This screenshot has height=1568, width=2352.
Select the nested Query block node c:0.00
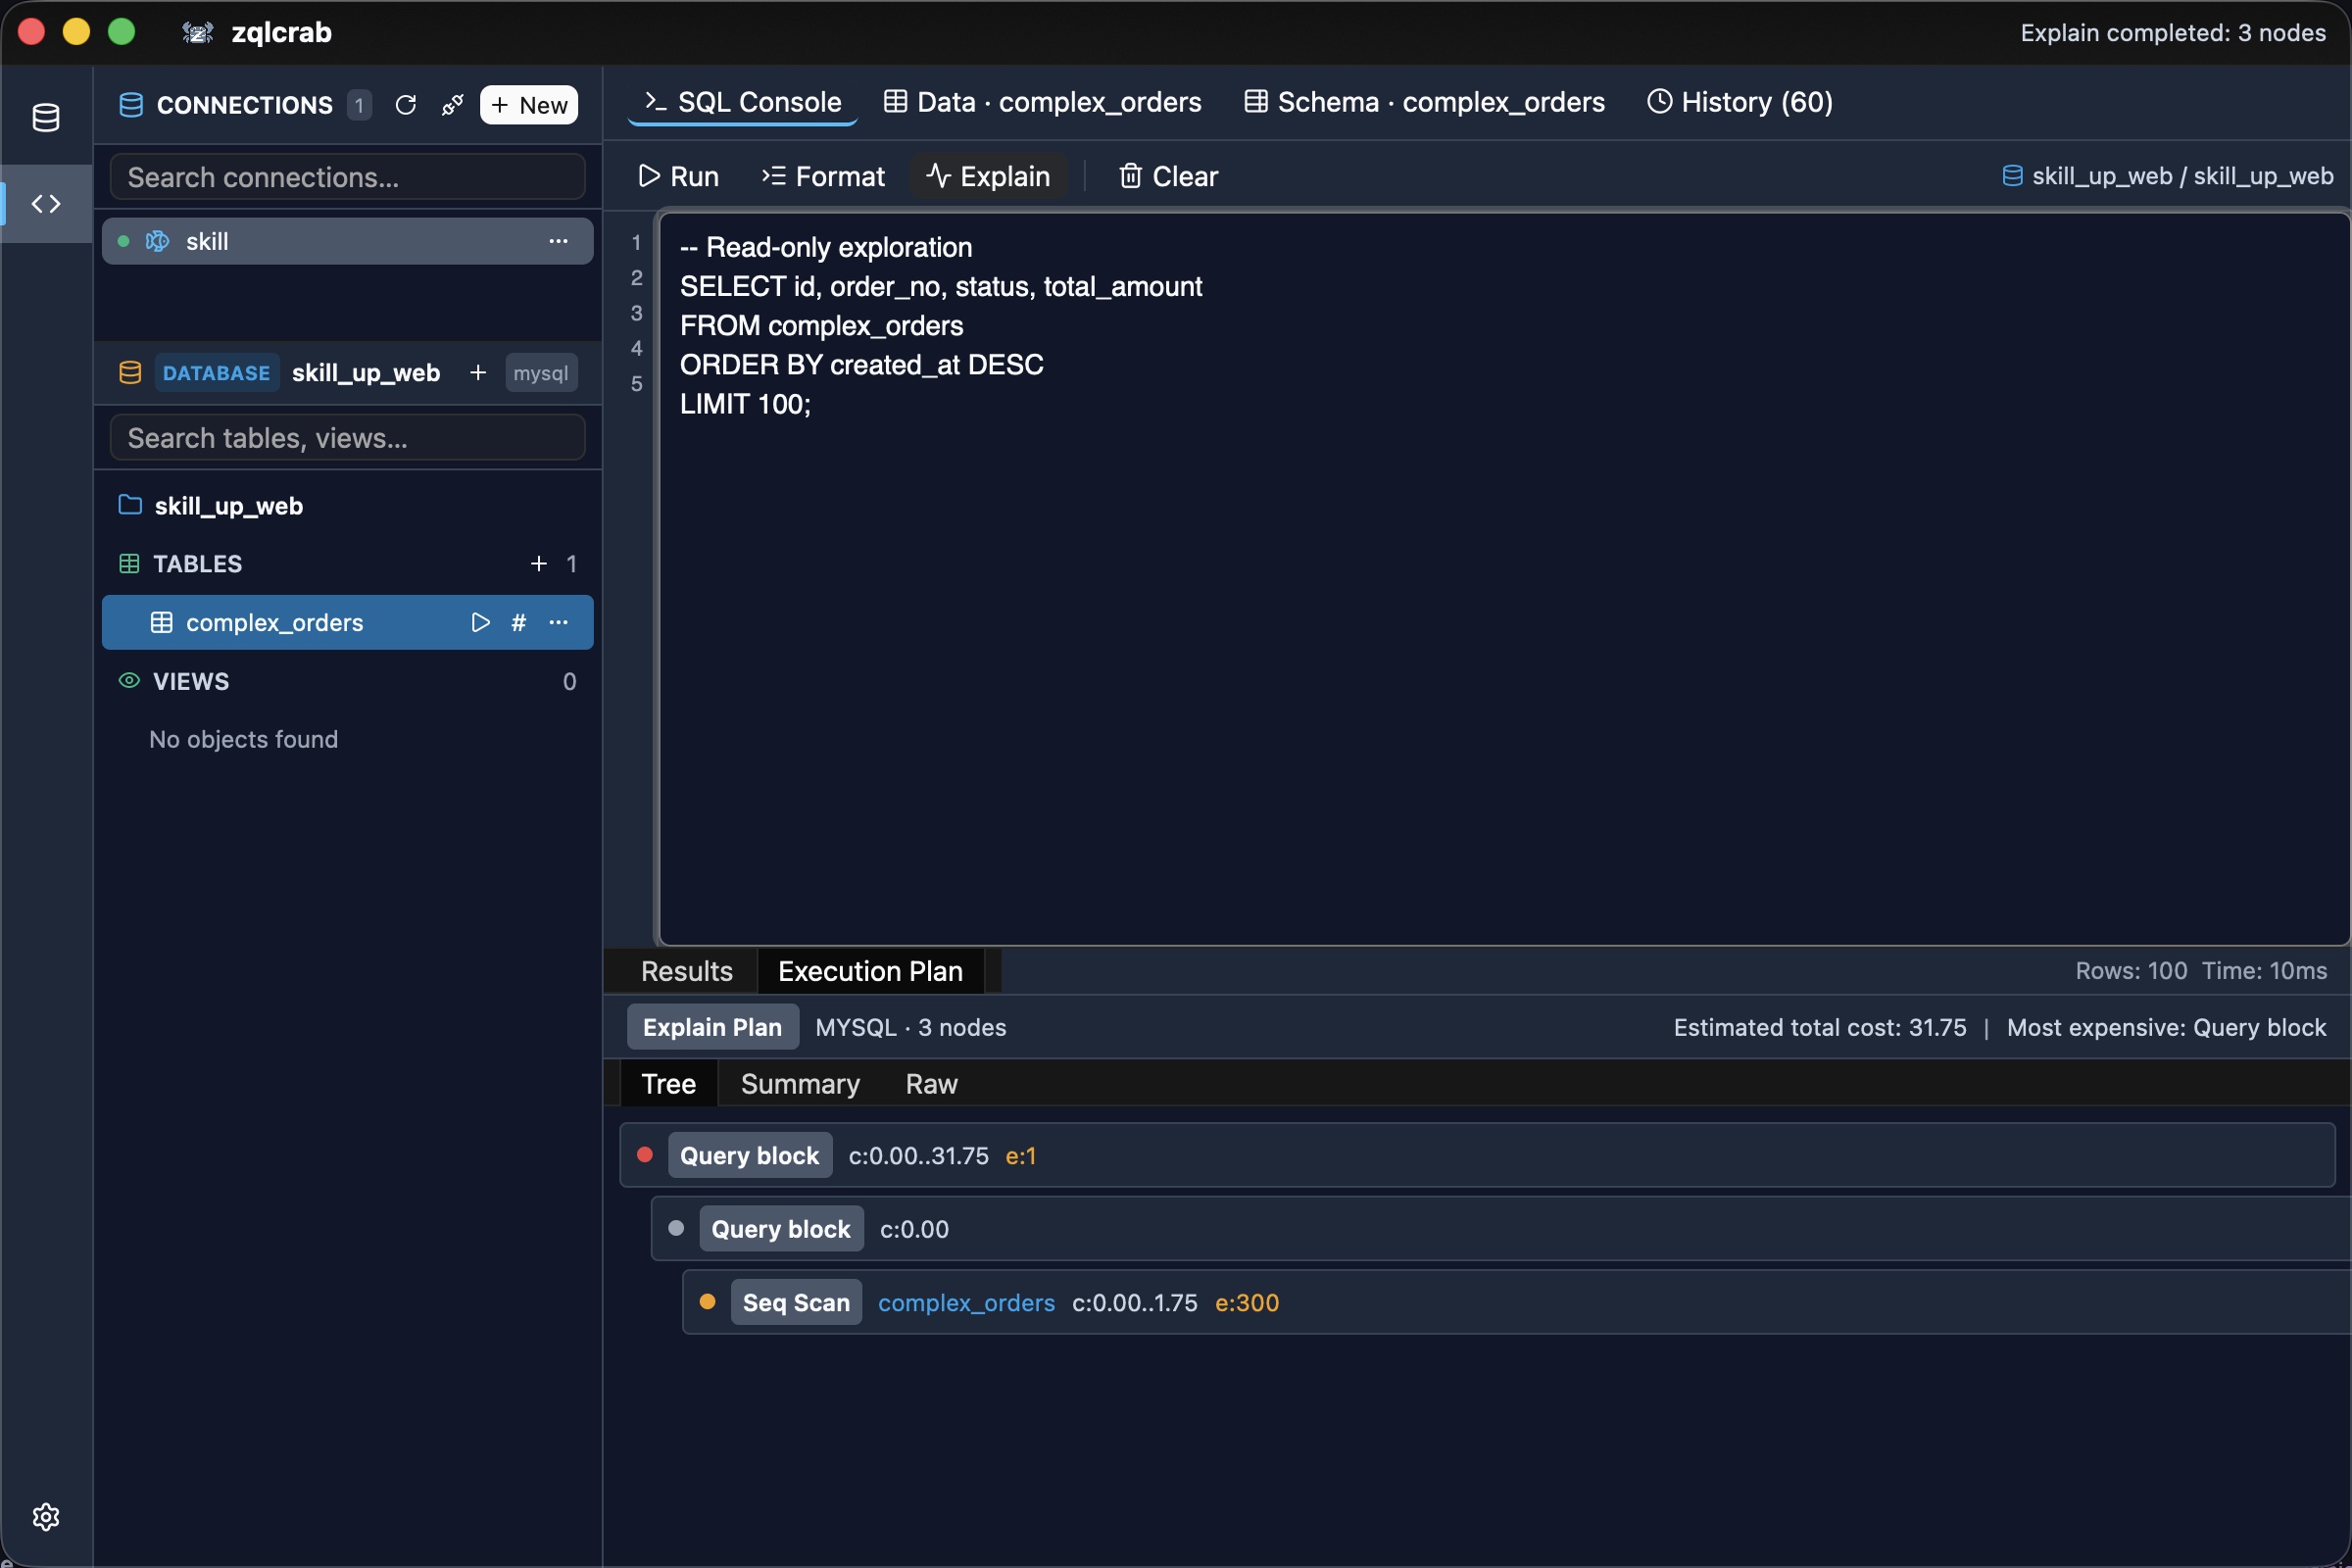1500,1229
